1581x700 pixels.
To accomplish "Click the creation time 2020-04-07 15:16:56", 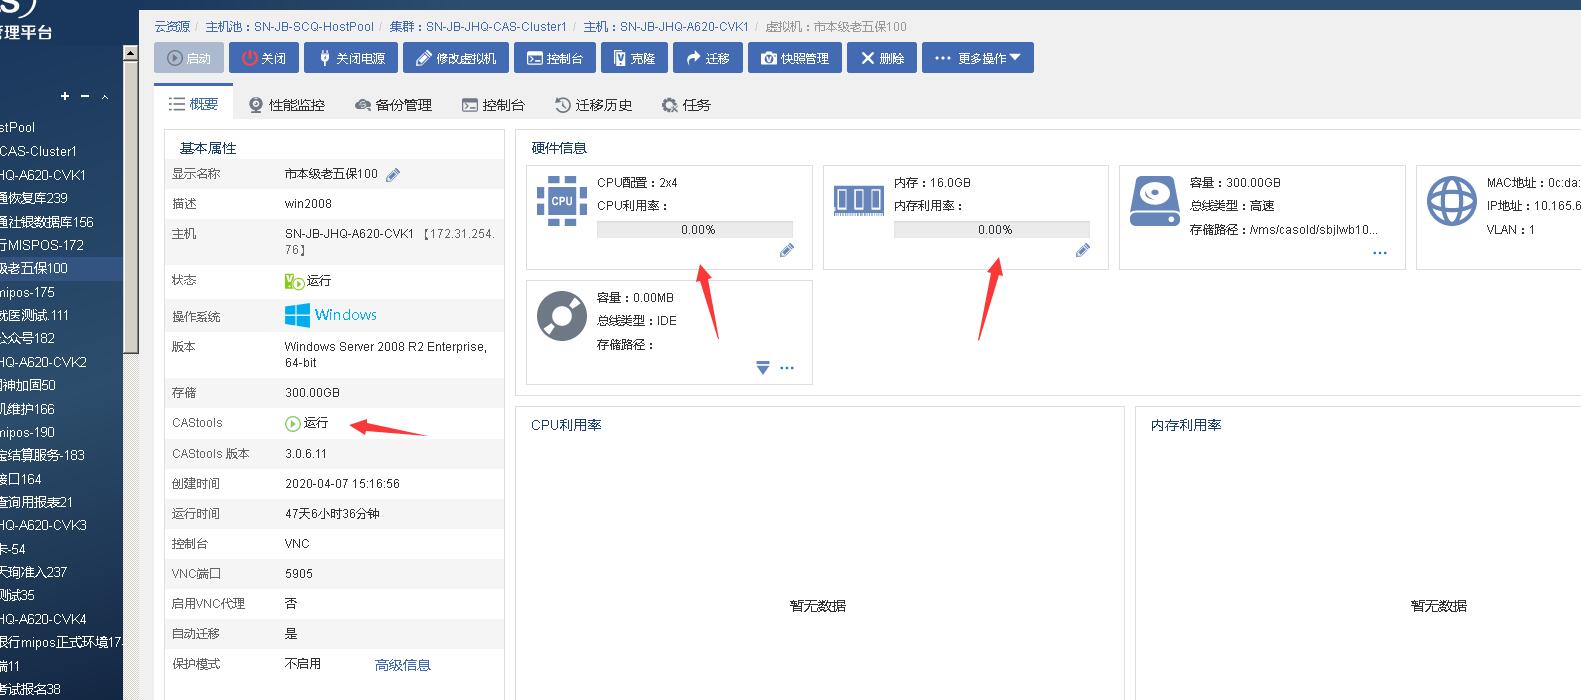I will [x=342, y=484].
